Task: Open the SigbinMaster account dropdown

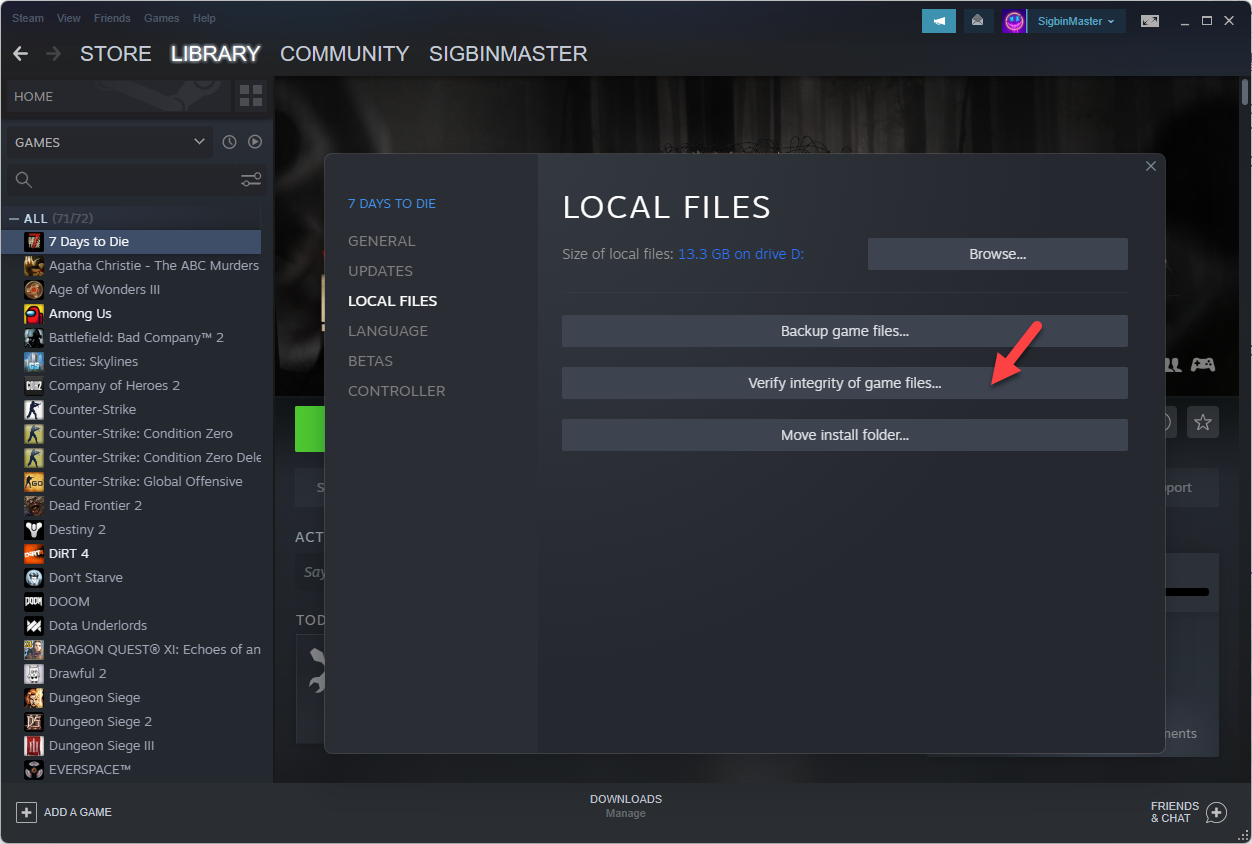Action: click(x=1076, y=21)
